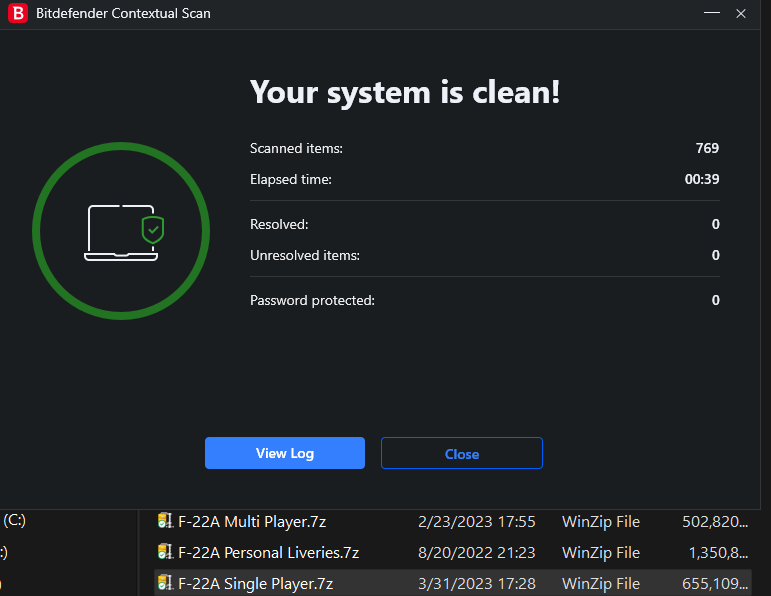Image resolution: width=771 pixels, height=596 pixels.
Task: Close the scan window with the X
Action: tap(741, 13)
